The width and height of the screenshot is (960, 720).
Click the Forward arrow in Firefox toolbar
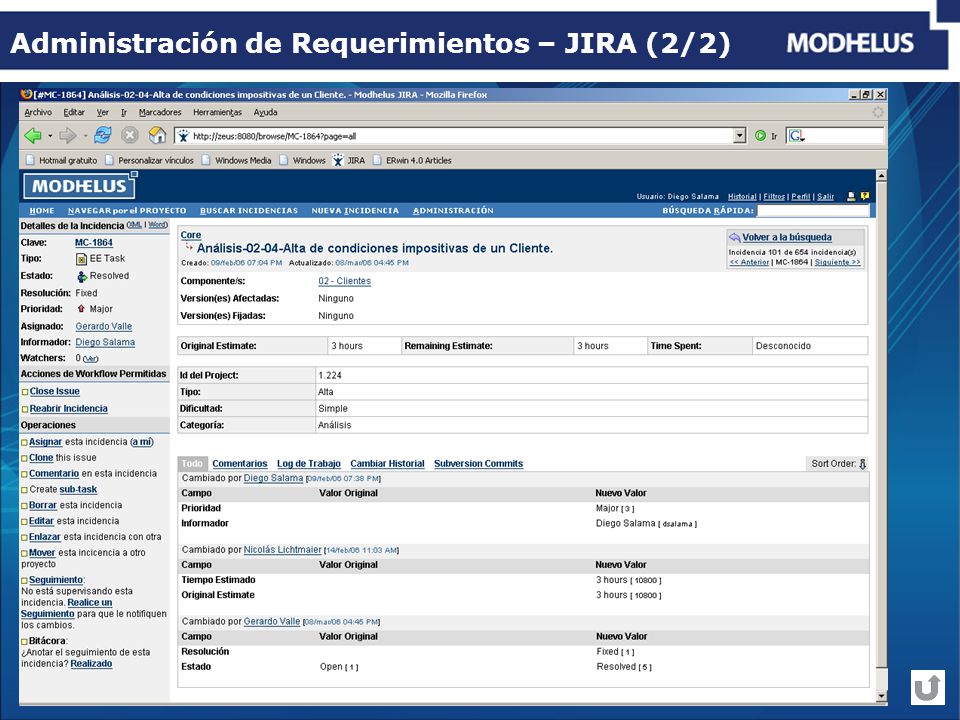point(67,135)
